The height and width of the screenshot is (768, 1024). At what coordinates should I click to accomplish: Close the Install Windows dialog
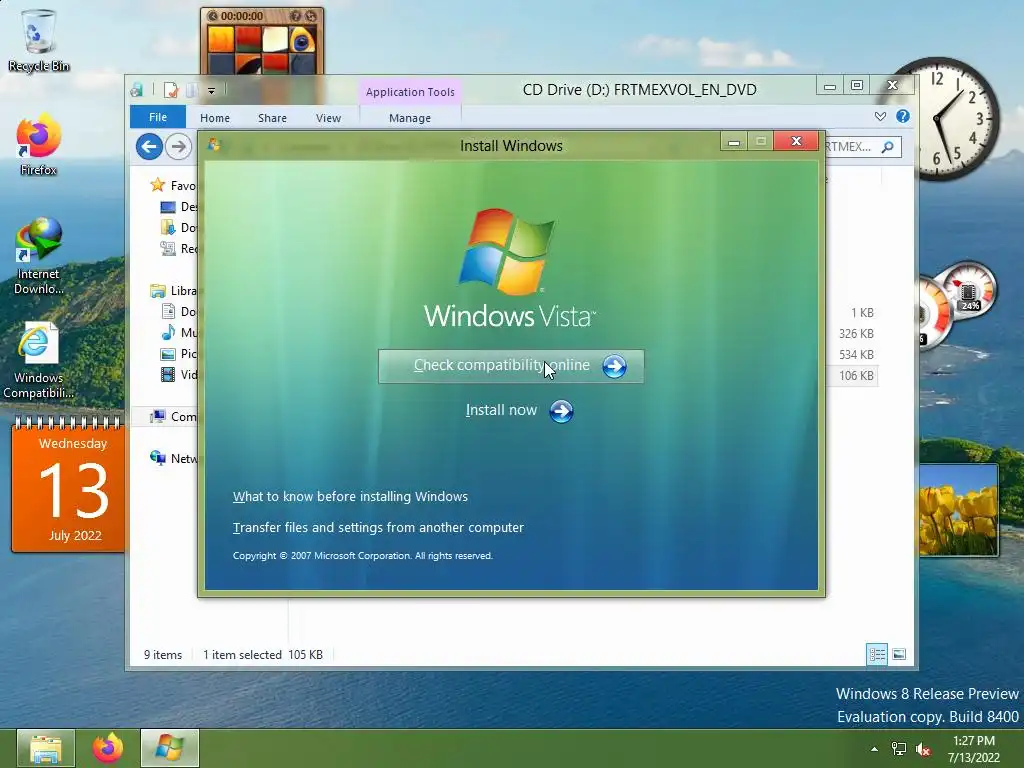point(796,141)
